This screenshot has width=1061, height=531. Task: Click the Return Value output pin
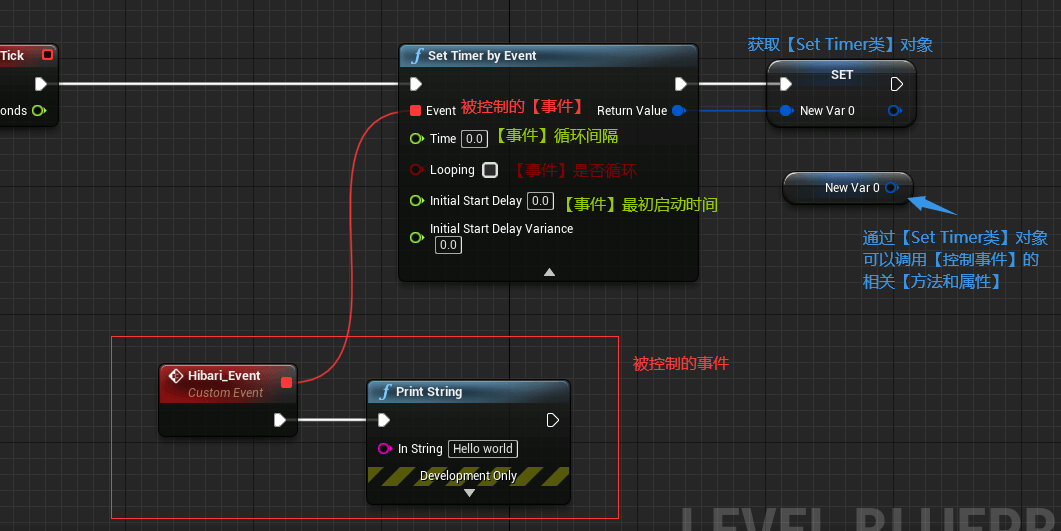click(679, 110)
